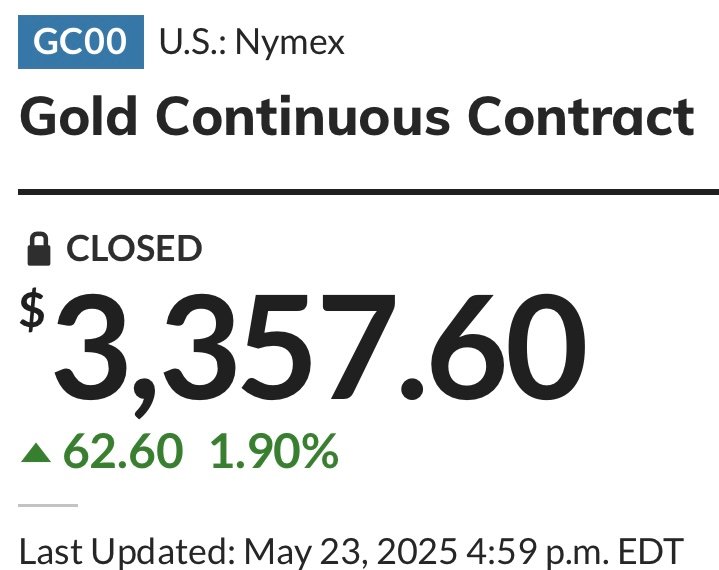Image resolution: width=719 pixels, height=570 pixels.
Task: Click the green up triangle indicator
Action: pos(36,453)
